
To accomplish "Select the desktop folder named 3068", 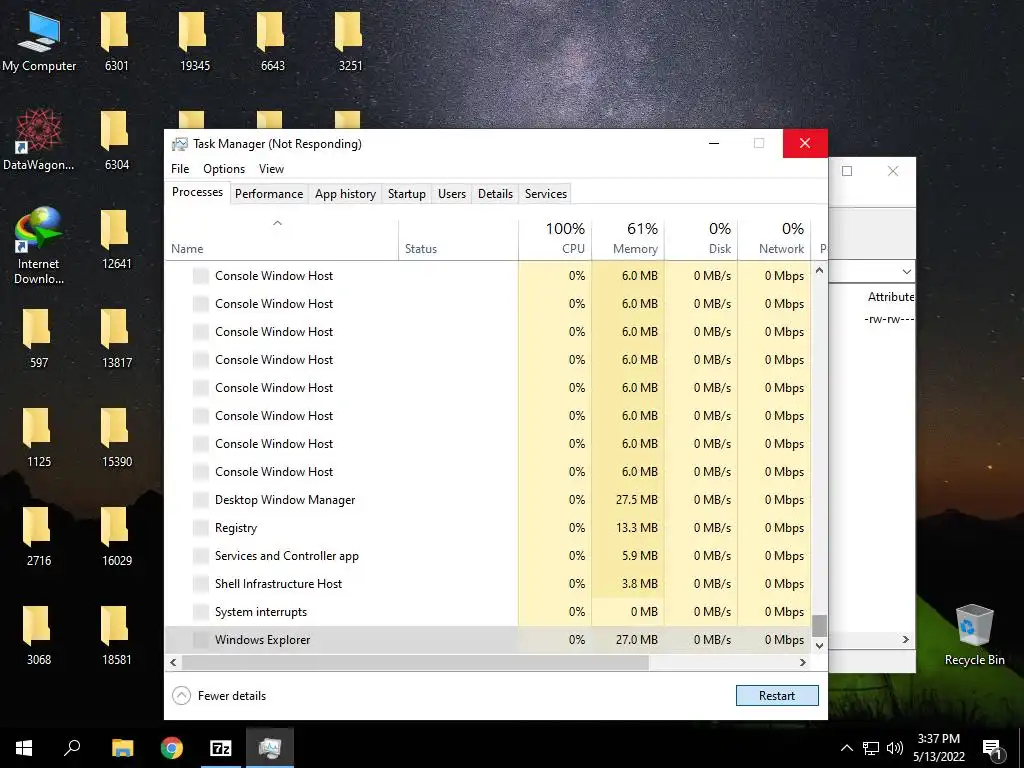I will point(39,635).
